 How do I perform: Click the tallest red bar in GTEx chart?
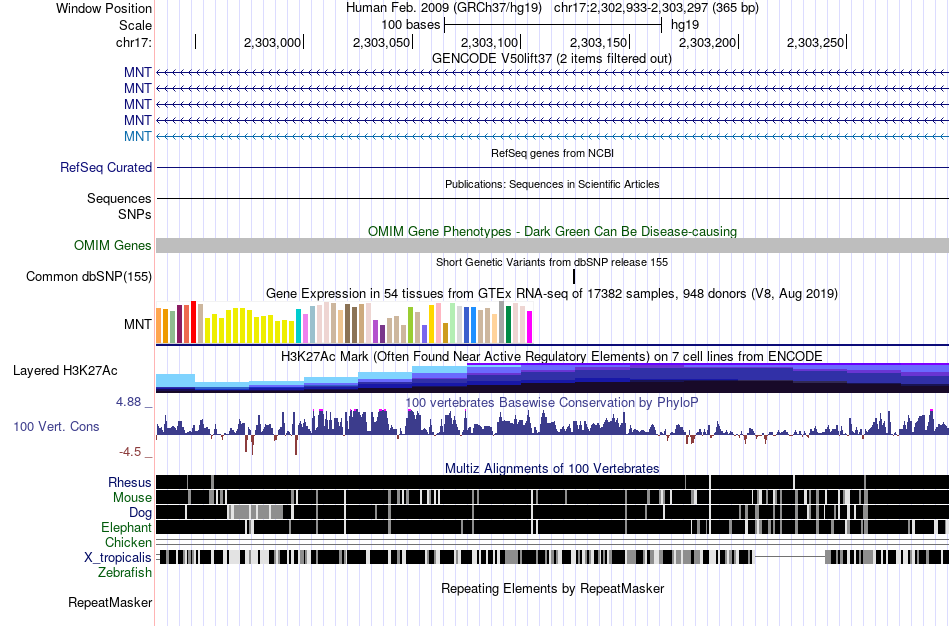[193, 322]
